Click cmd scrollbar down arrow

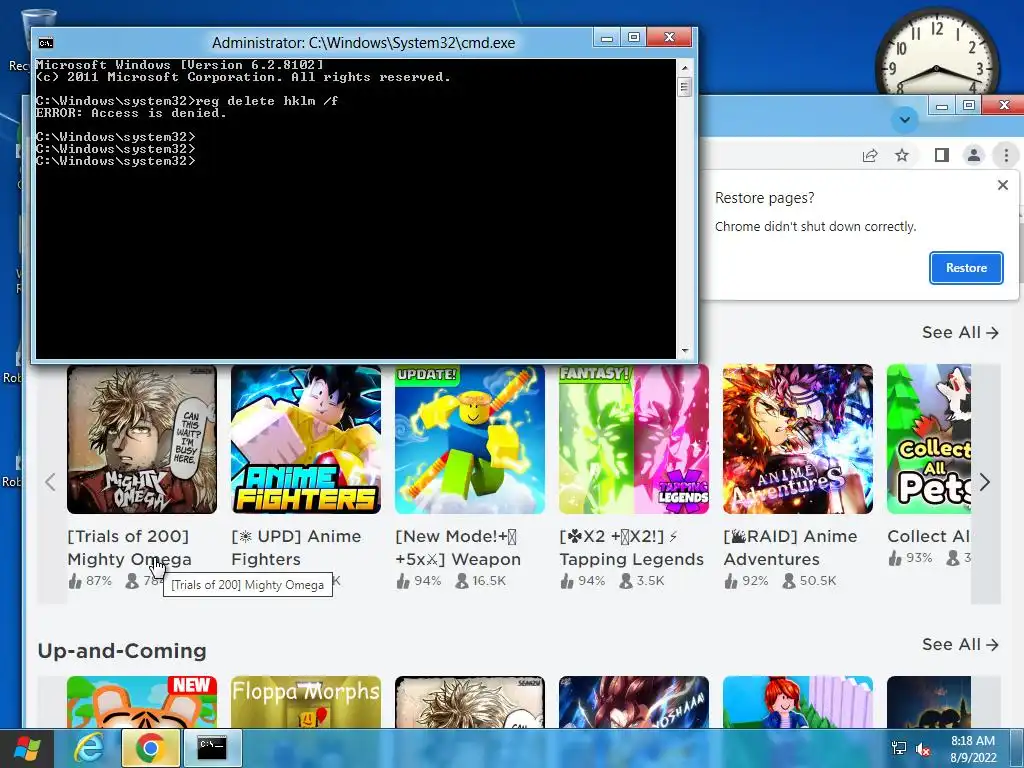[x=684, y=351]
